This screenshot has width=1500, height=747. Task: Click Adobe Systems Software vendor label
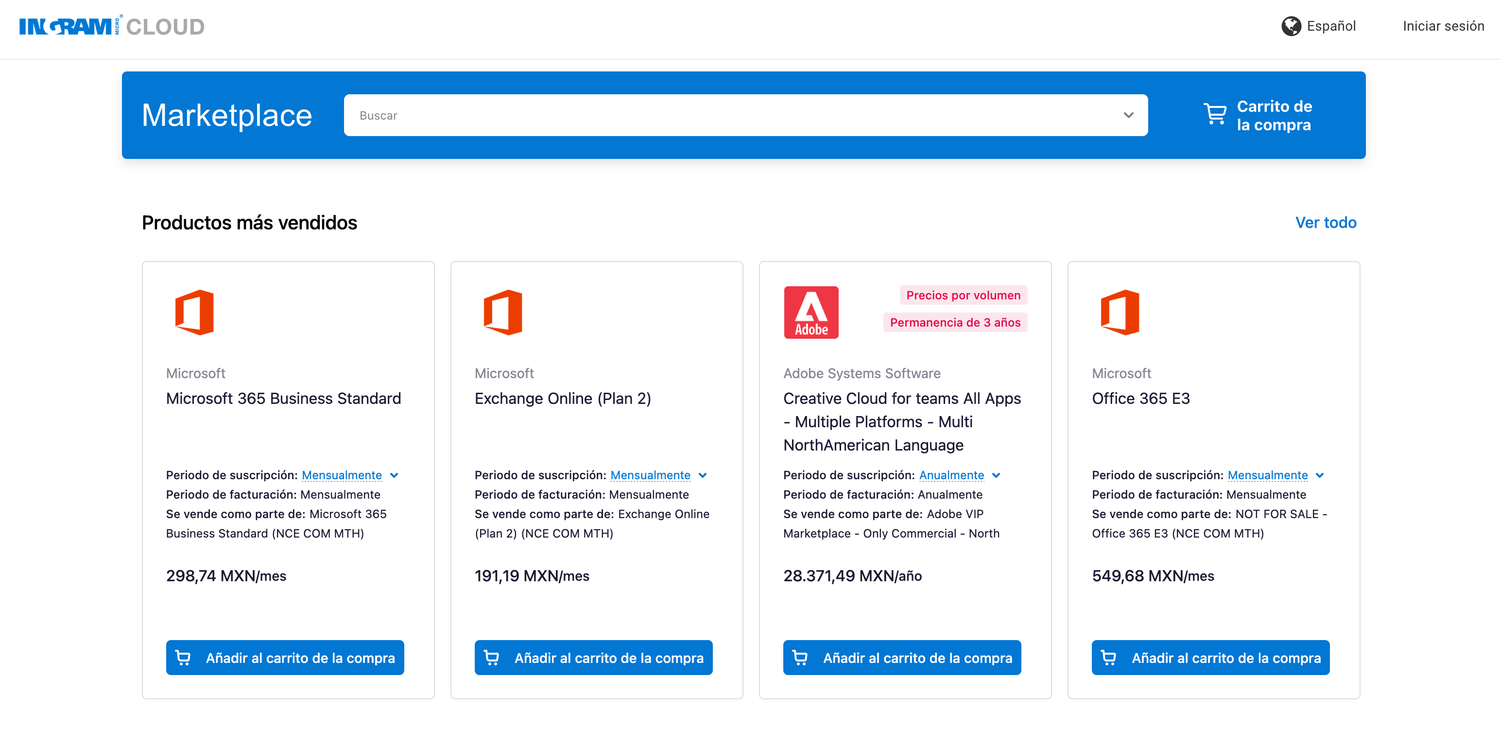coord(862,373)
